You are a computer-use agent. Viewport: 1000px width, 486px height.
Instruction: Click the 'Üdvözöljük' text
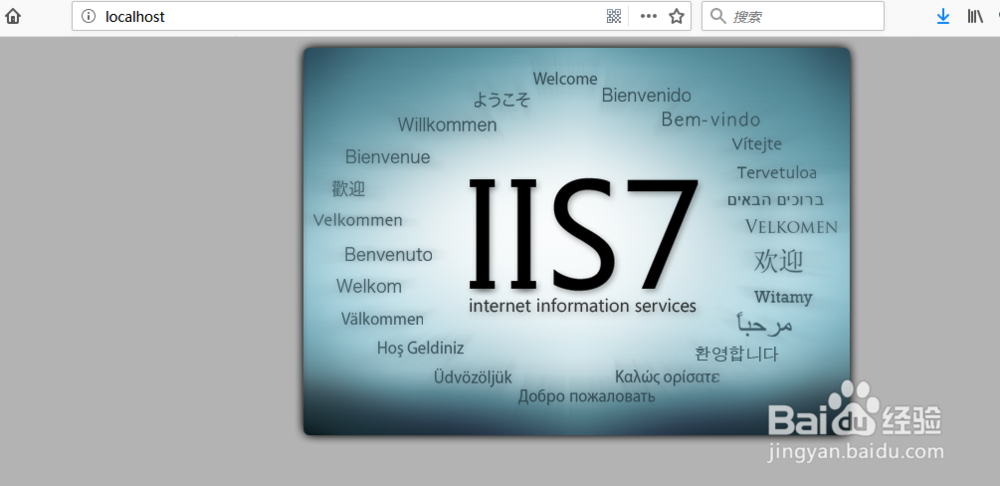(x=473, y=377)
